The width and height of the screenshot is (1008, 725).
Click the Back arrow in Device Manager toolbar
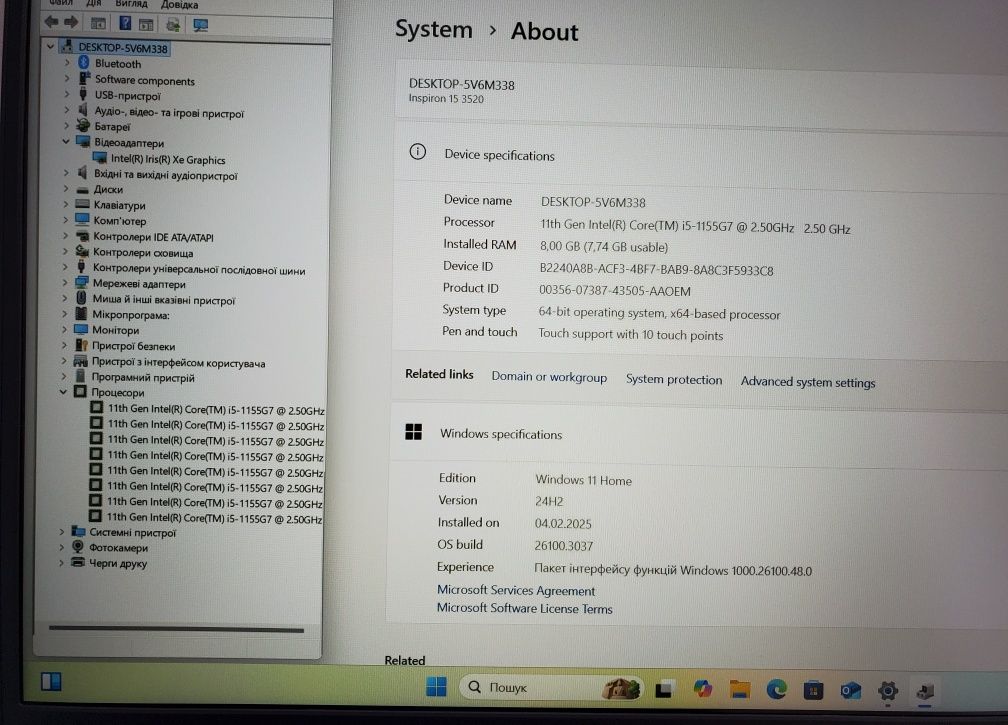tap(51, 22)
